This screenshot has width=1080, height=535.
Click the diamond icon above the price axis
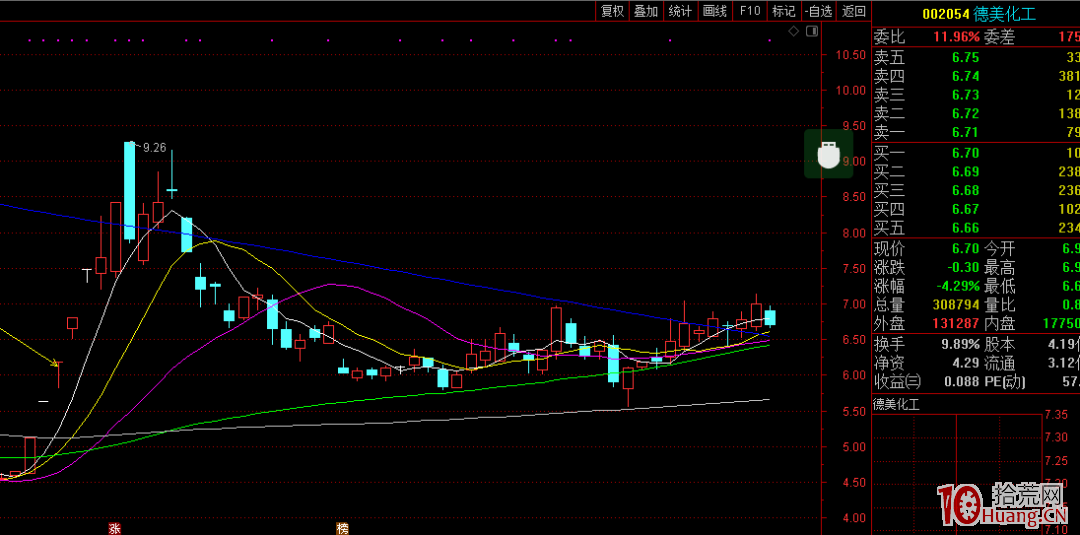794,32
